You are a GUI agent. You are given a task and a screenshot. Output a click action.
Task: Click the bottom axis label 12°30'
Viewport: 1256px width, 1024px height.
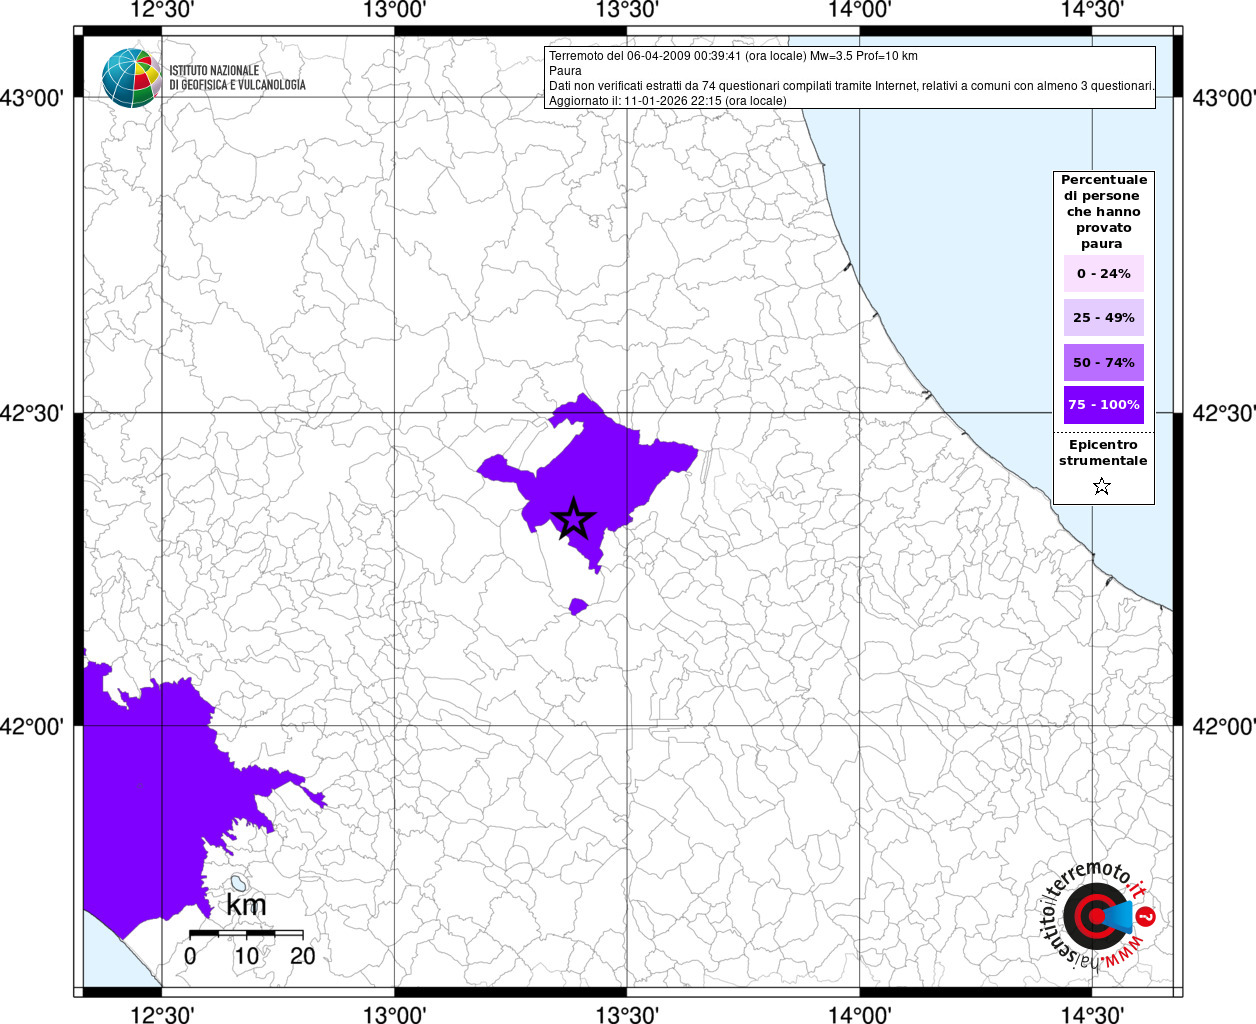coord(163,1014)
